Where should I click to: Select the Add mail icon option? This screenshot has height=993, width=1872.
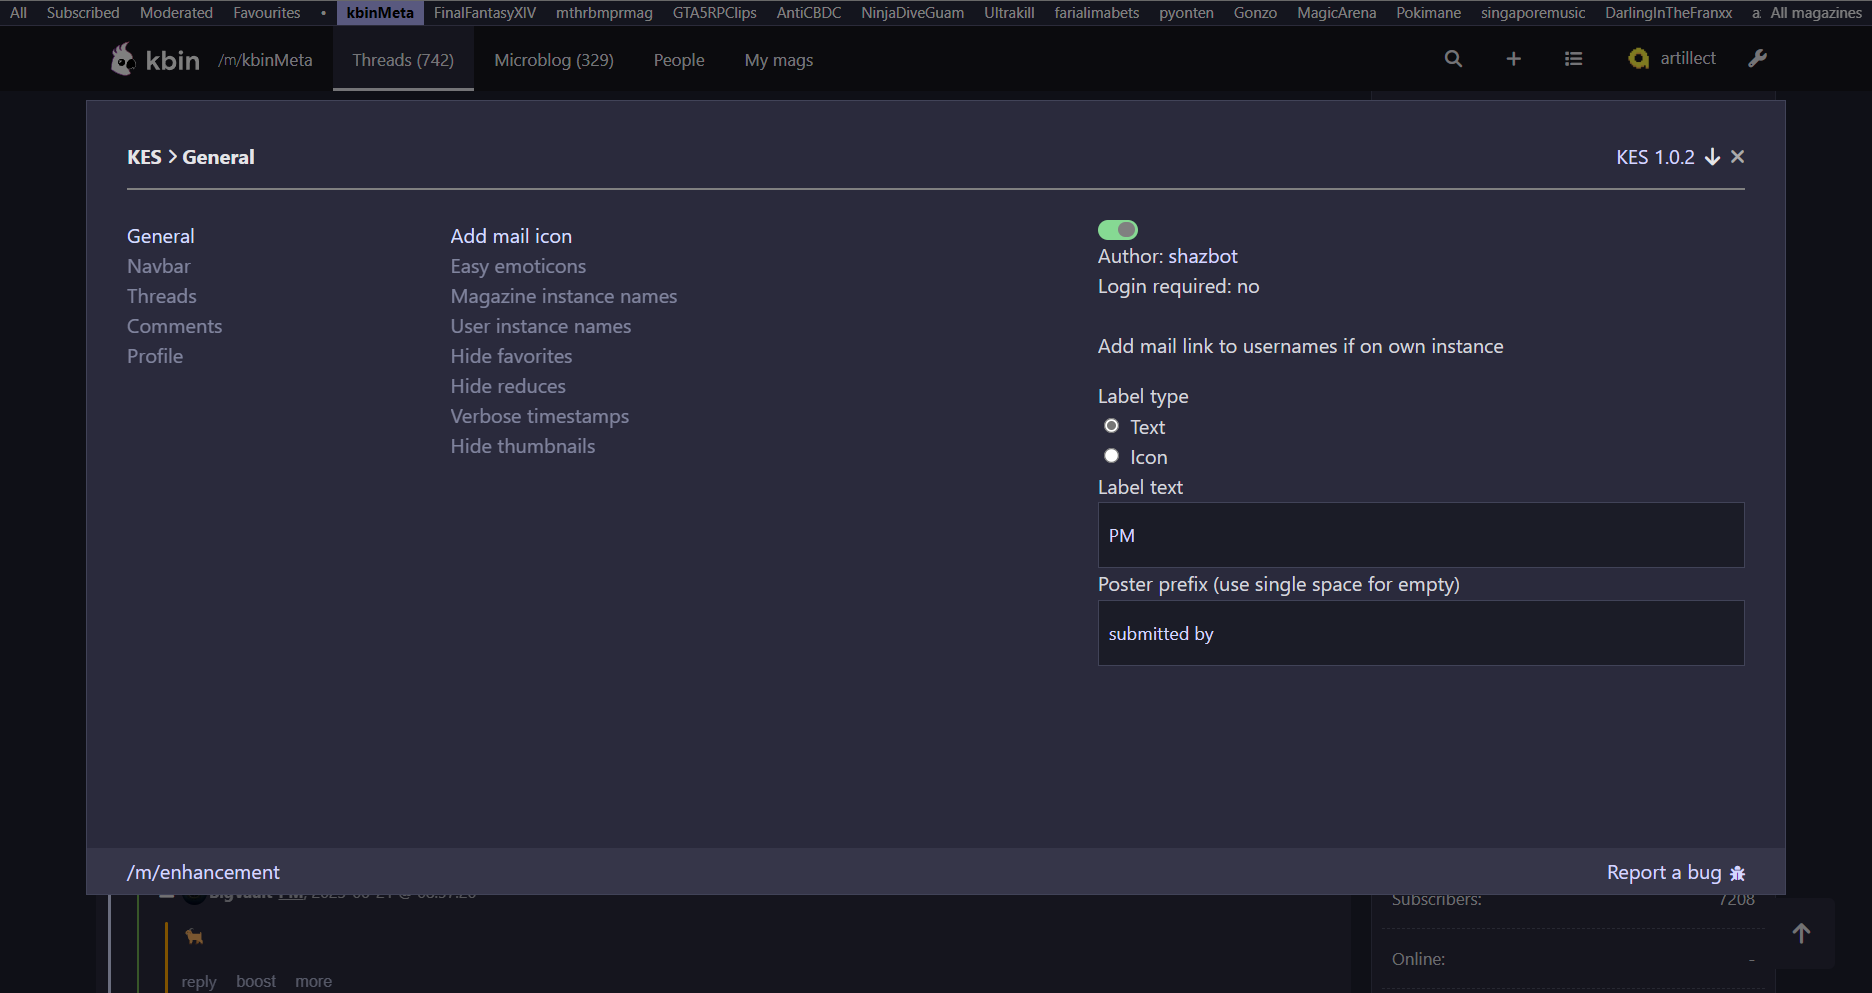coord(511,236)
